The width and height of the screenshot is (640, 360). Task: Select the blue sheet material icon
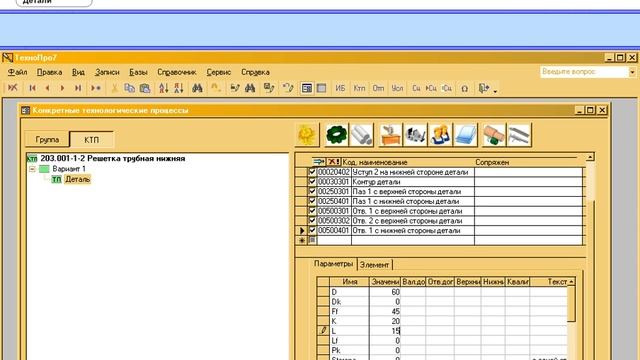click(465, 135)
